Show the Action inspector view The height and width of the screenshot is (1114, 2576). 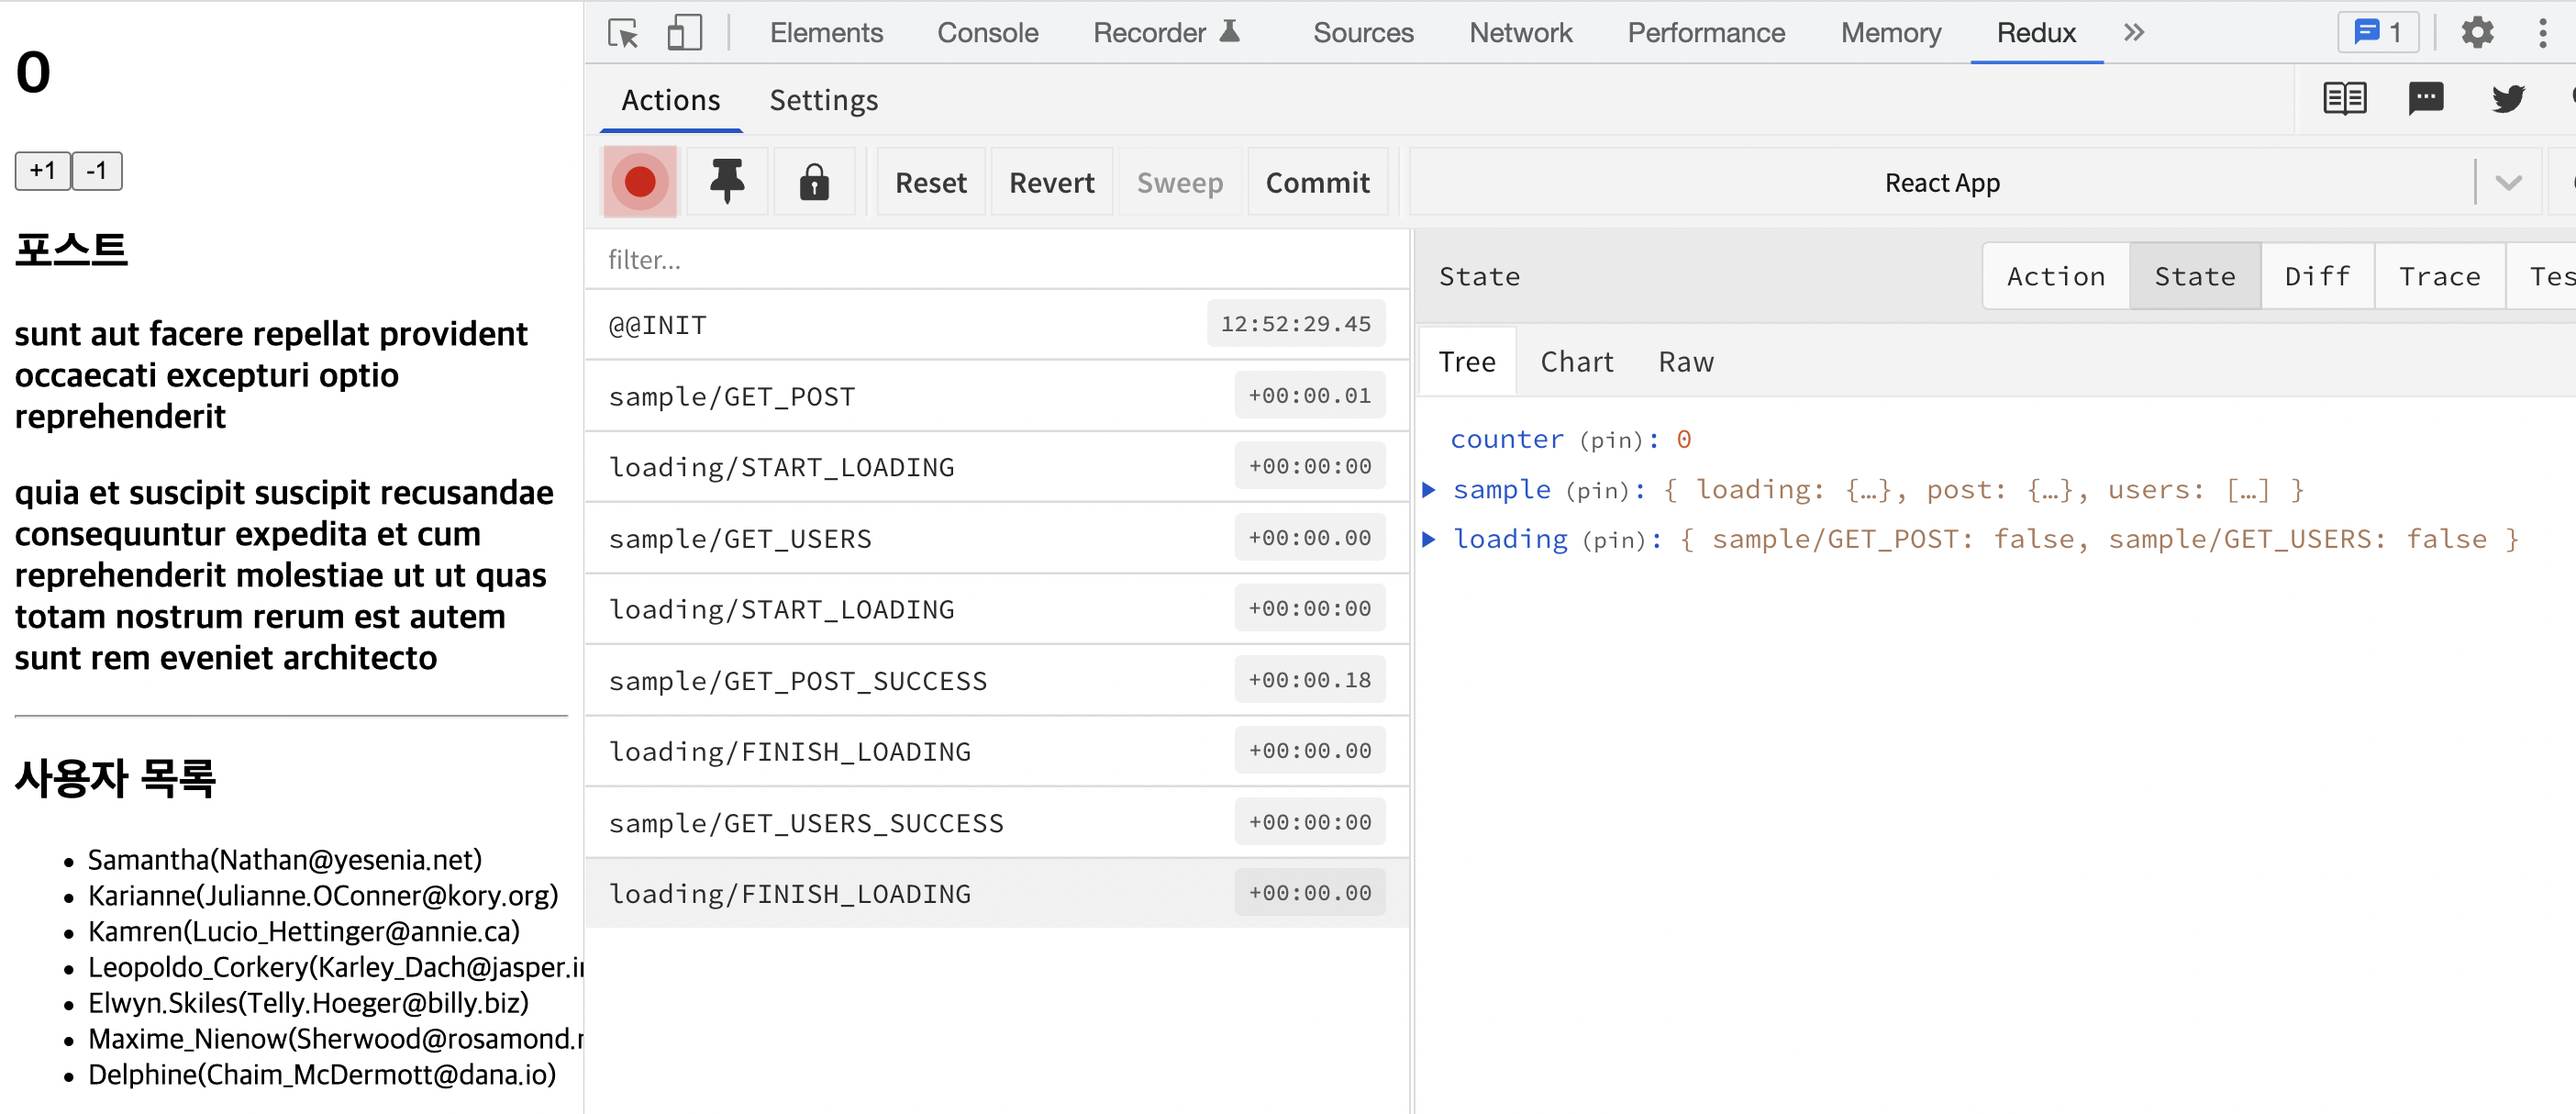click(x=2055, y=276)
